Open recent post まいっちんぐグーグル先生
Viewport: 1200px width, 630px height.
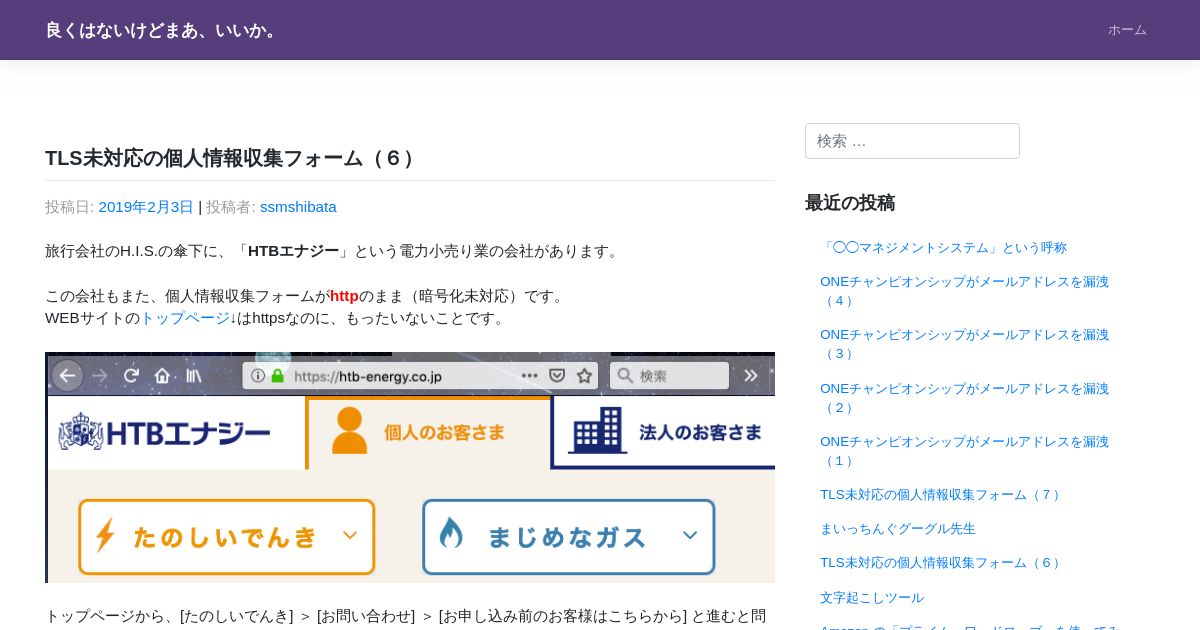tap(898, 529)
